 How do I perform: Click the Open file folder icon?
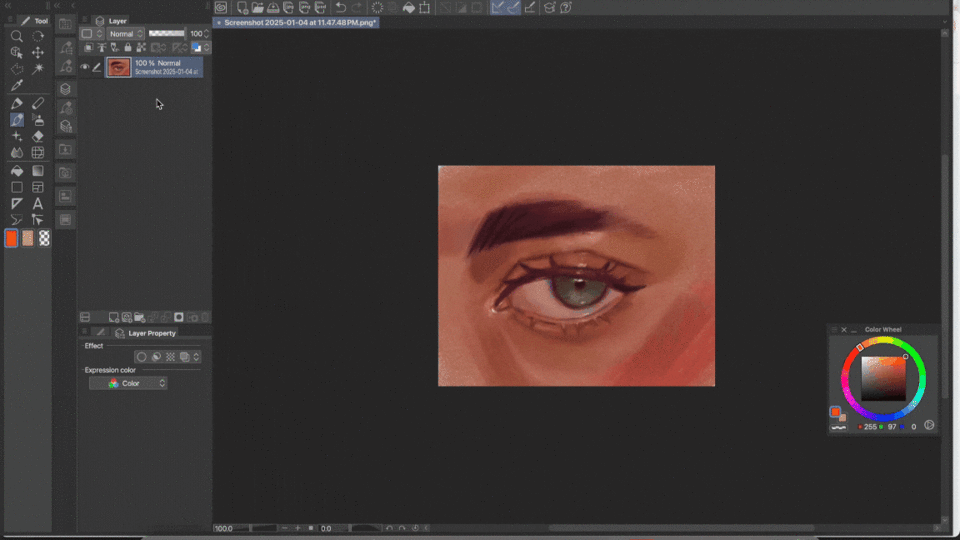click(x=258, y=7)
